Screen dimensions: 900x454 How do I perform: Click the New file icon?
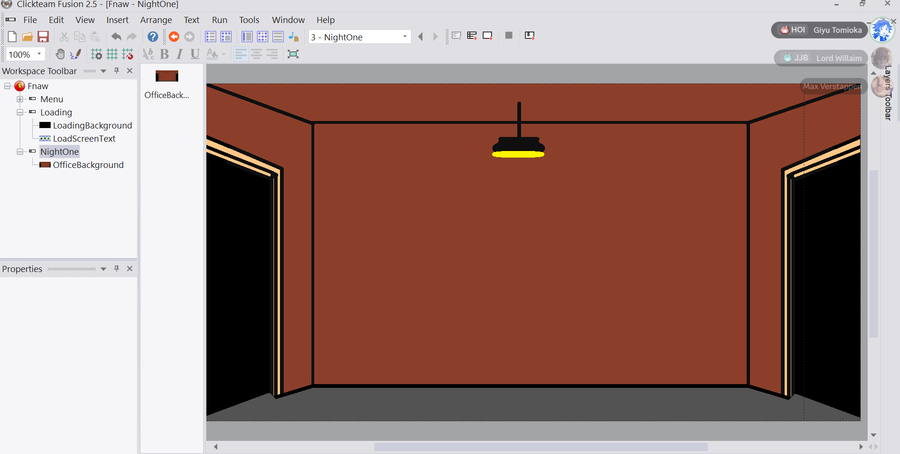tap(12, 37)
